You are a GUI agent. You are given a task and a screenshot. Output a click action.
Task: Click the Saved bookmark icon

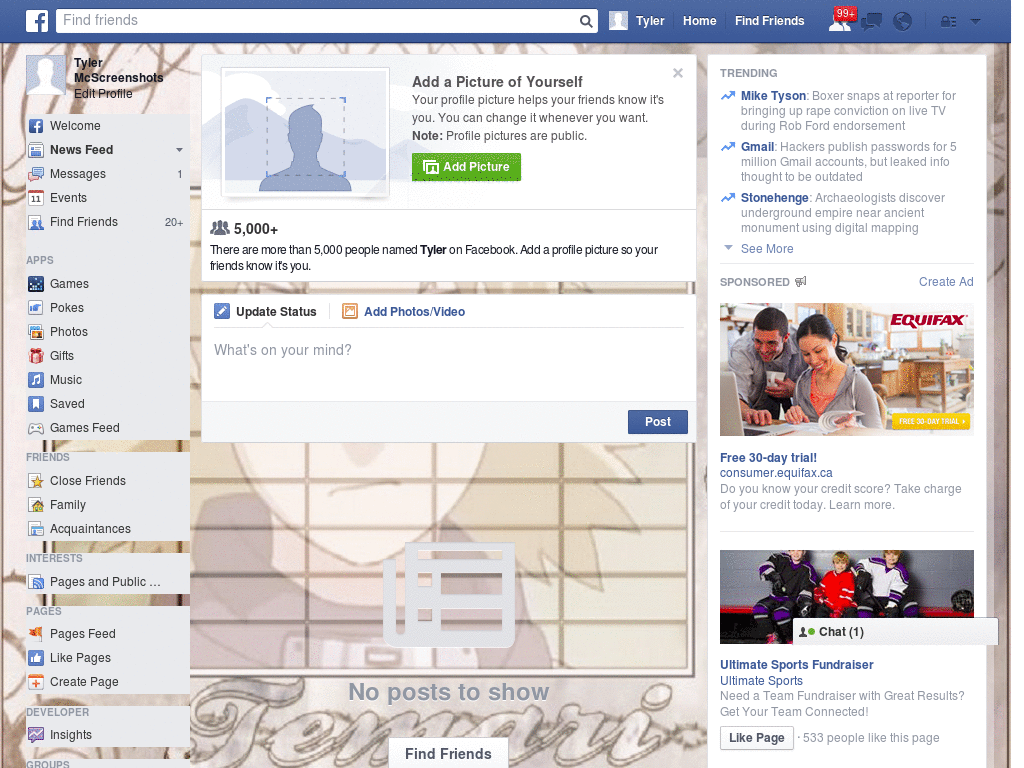[36, 404]
